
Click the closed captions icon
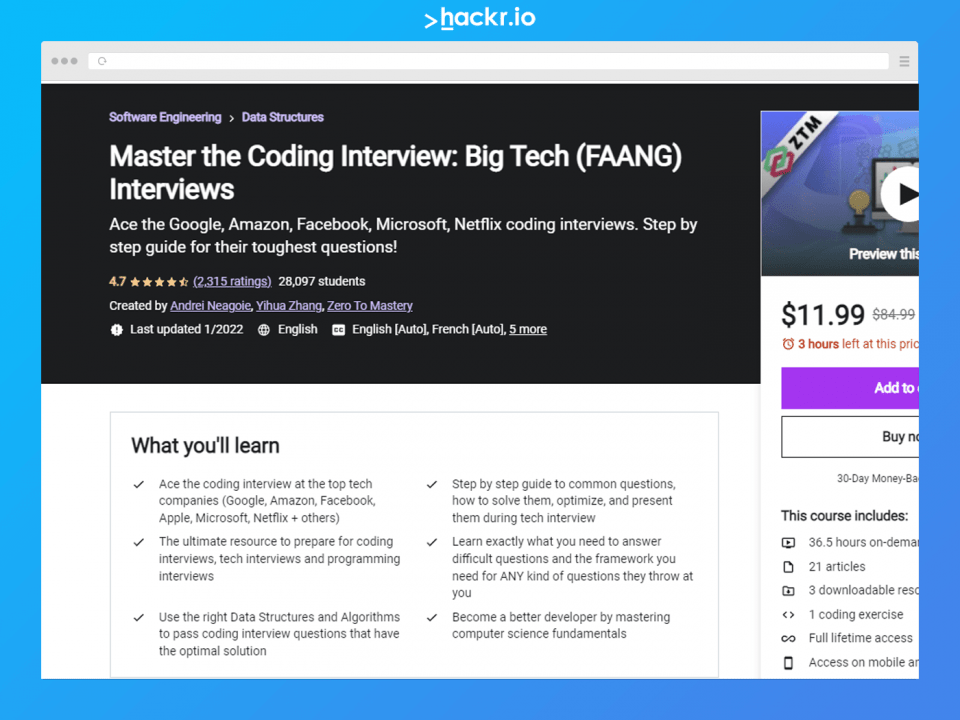(x=338, y=330)
